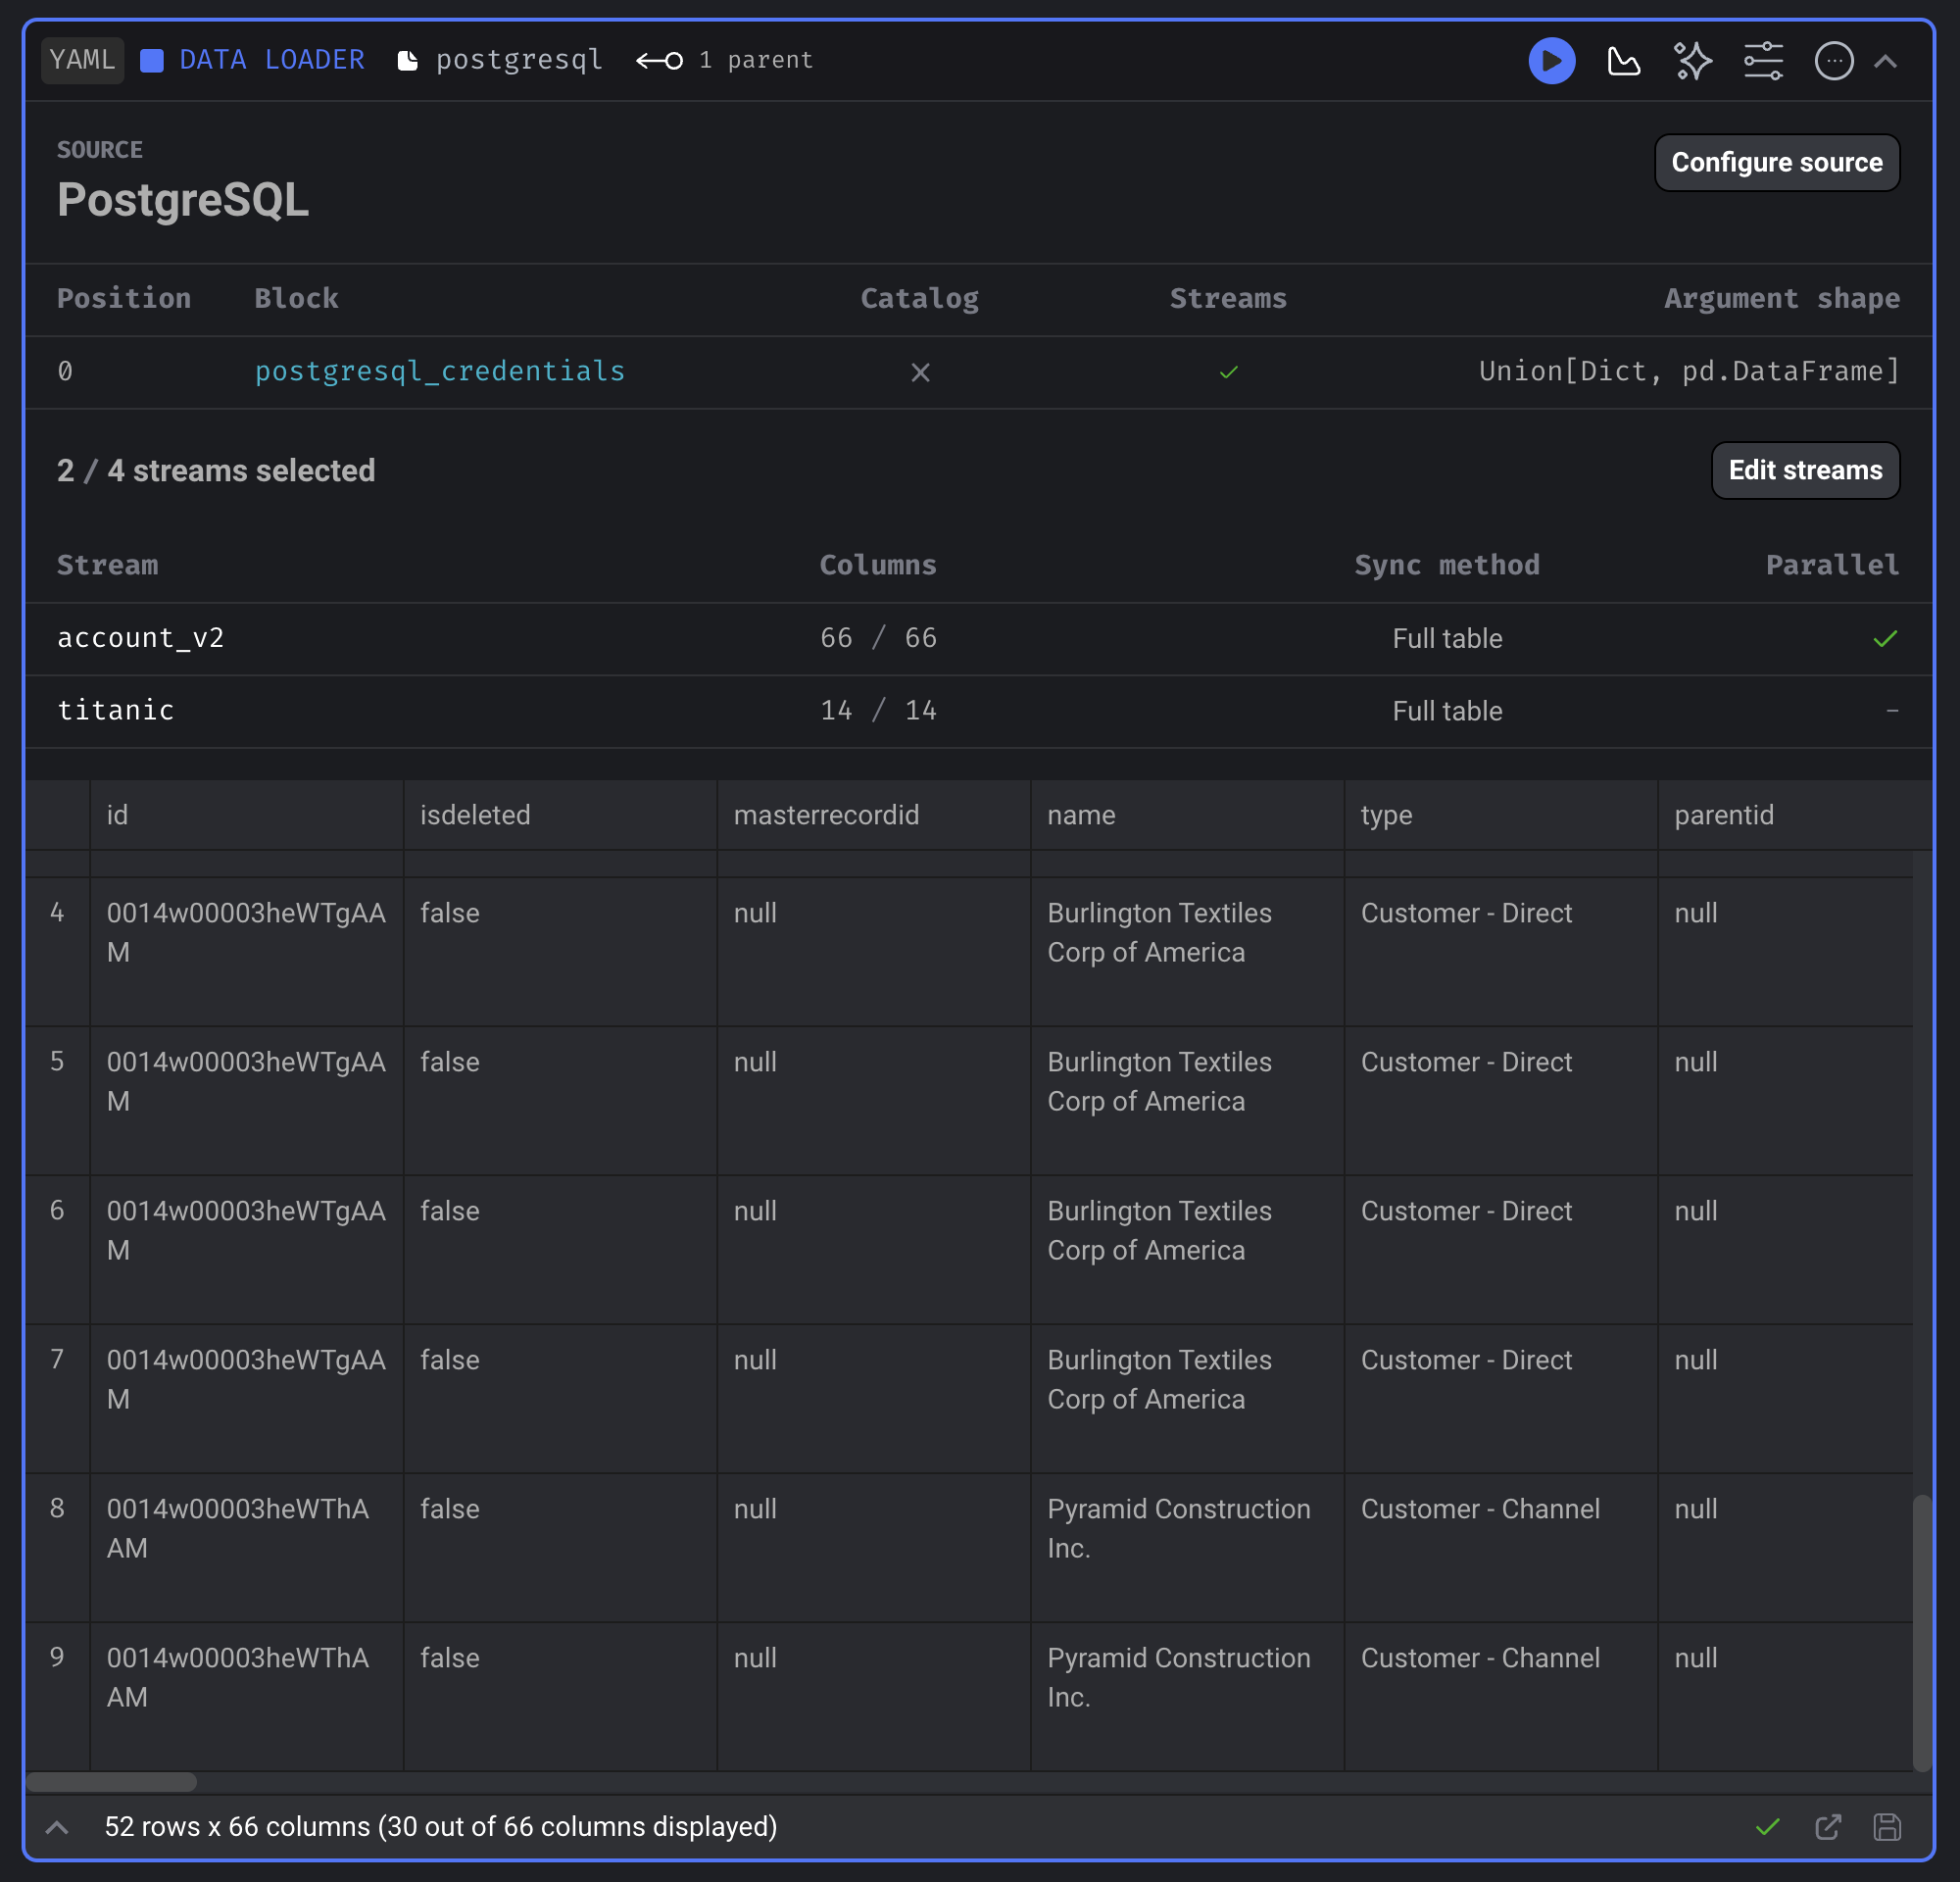1960x1882 pixels.
Task: Click the save output disk icon
Action: point(1886,1827)
